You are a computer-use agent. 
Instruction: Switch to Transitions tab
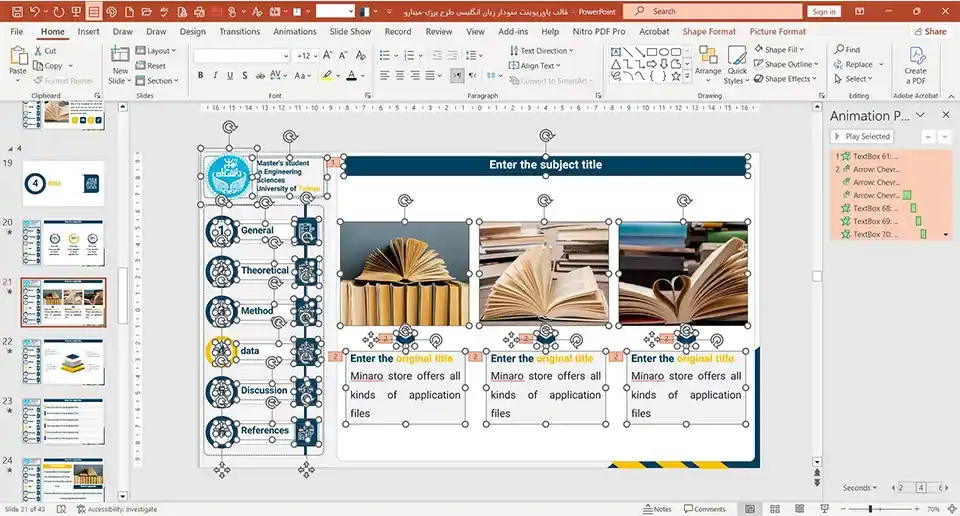239,31
